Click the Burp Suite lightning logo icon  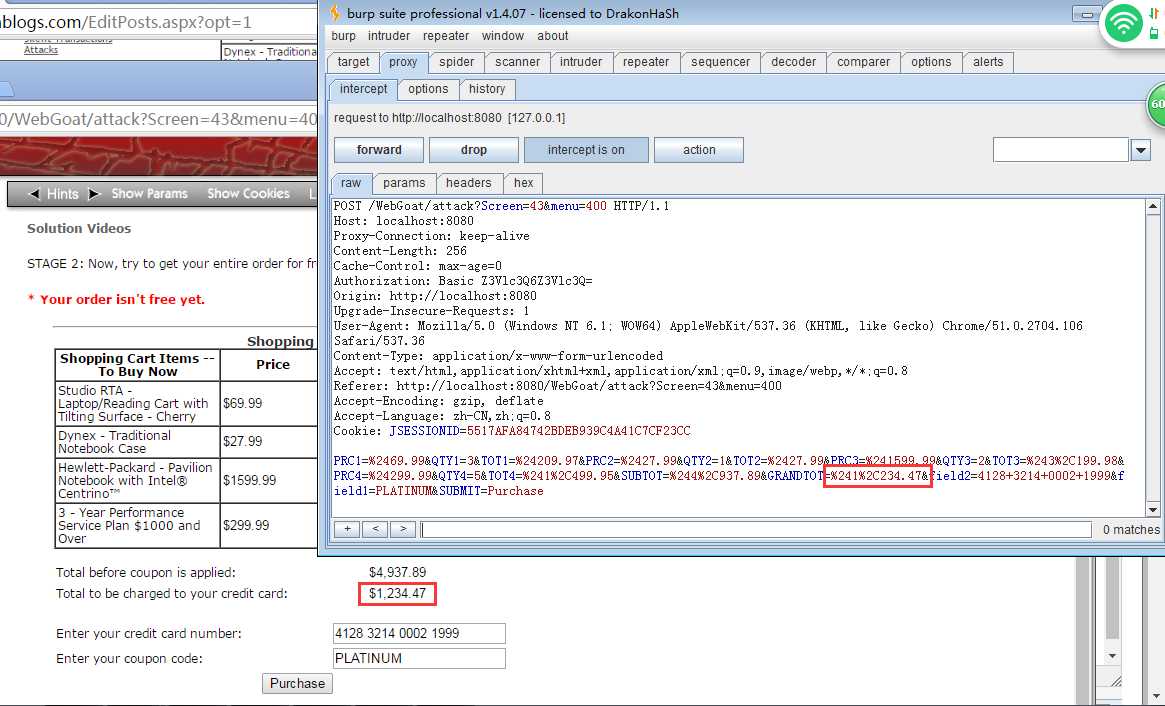coord(334,13)
